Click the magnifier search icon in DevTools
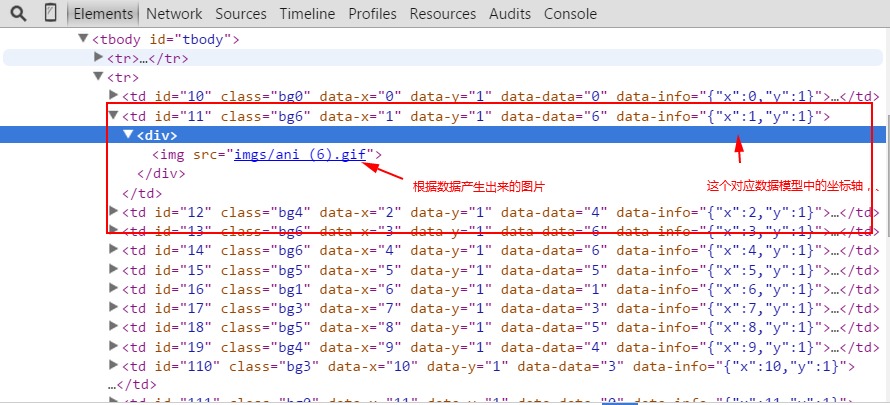This screenshot has width=890, height=405. (18, 14)
